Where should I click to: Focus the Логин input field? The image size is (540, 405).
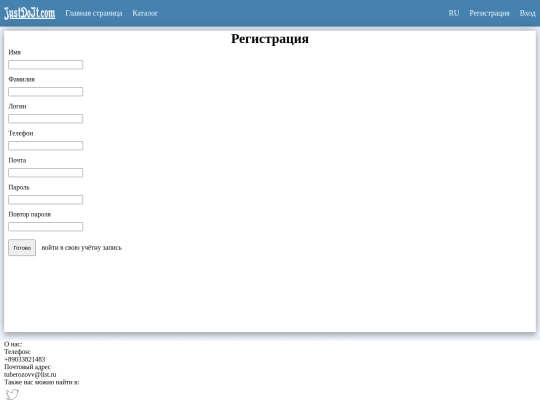coord(45,118)
